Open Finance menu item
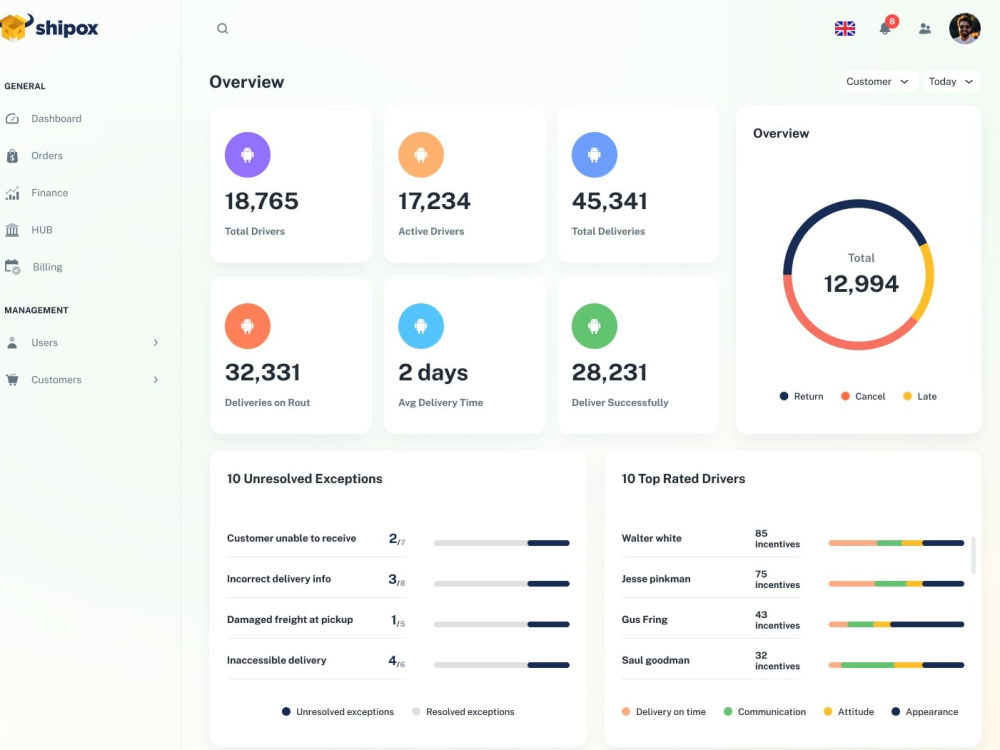Screen dimensions: 1000x750 pyautogui.click(x=50, y=193)
